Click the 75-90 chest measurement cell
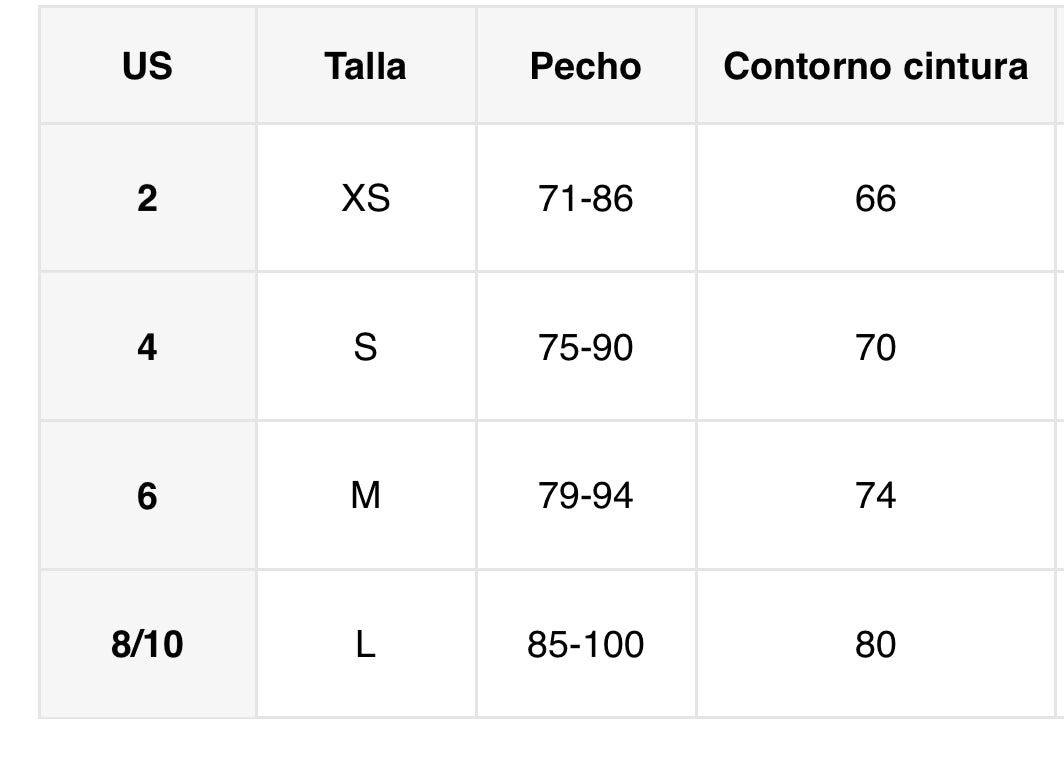Image resolution: width=1064 pixels, height=757 pixels. pos(585,347)
